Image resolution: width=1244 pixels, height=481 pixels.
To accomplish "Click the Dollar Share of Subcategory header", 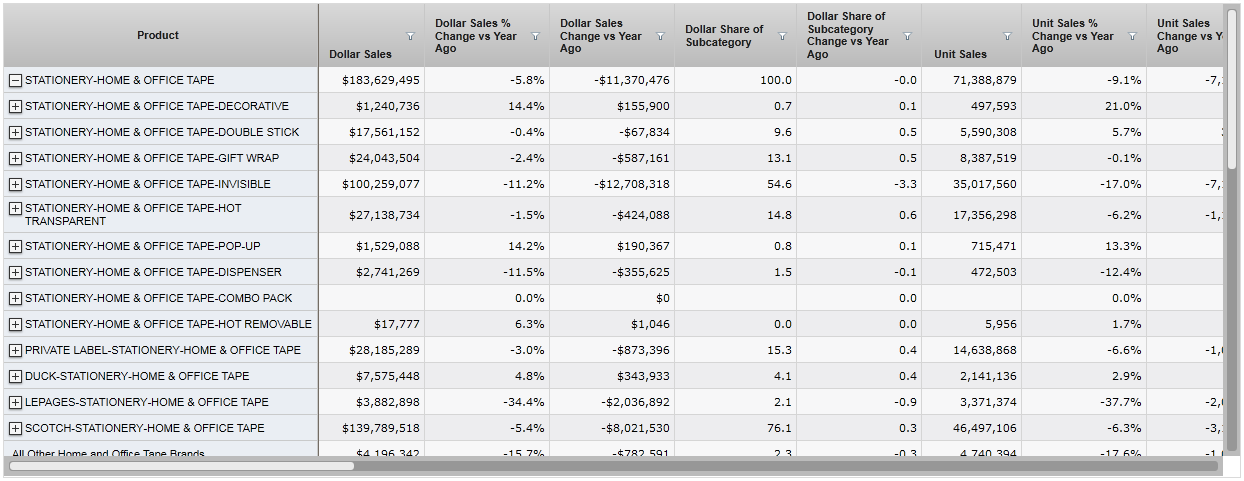I will pyautogui.click(x=724, y=36).
